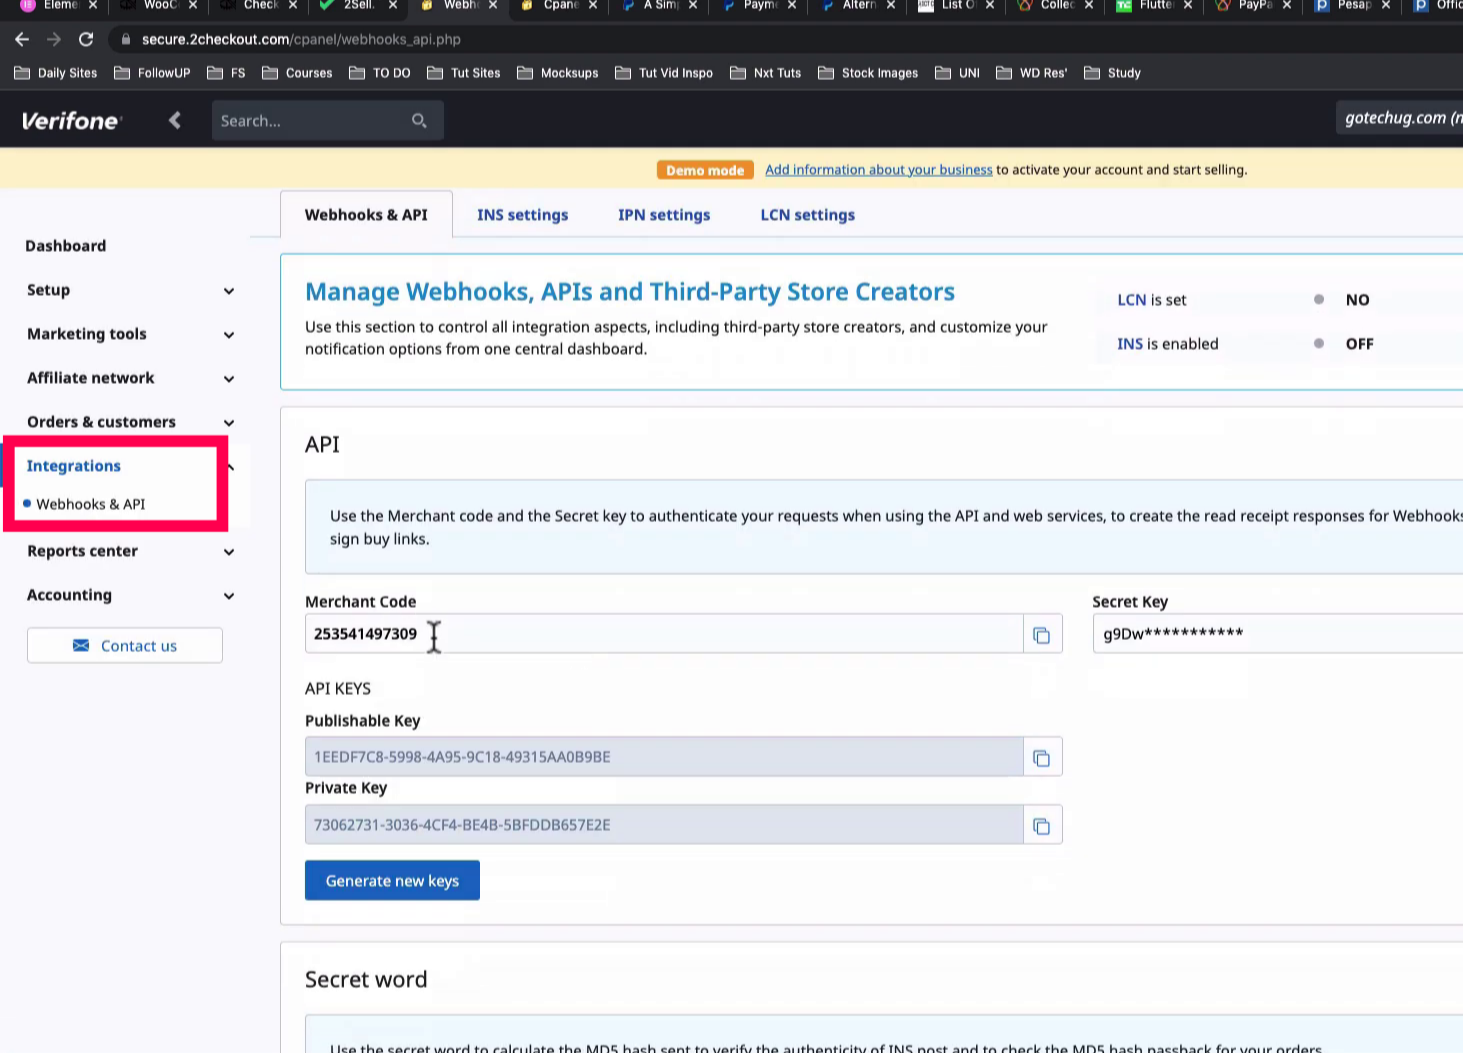1463x1053 pixels.
Task: Open the Daily Sites bookmark folder
Action: pyautogui.click(x=56, y=73)
